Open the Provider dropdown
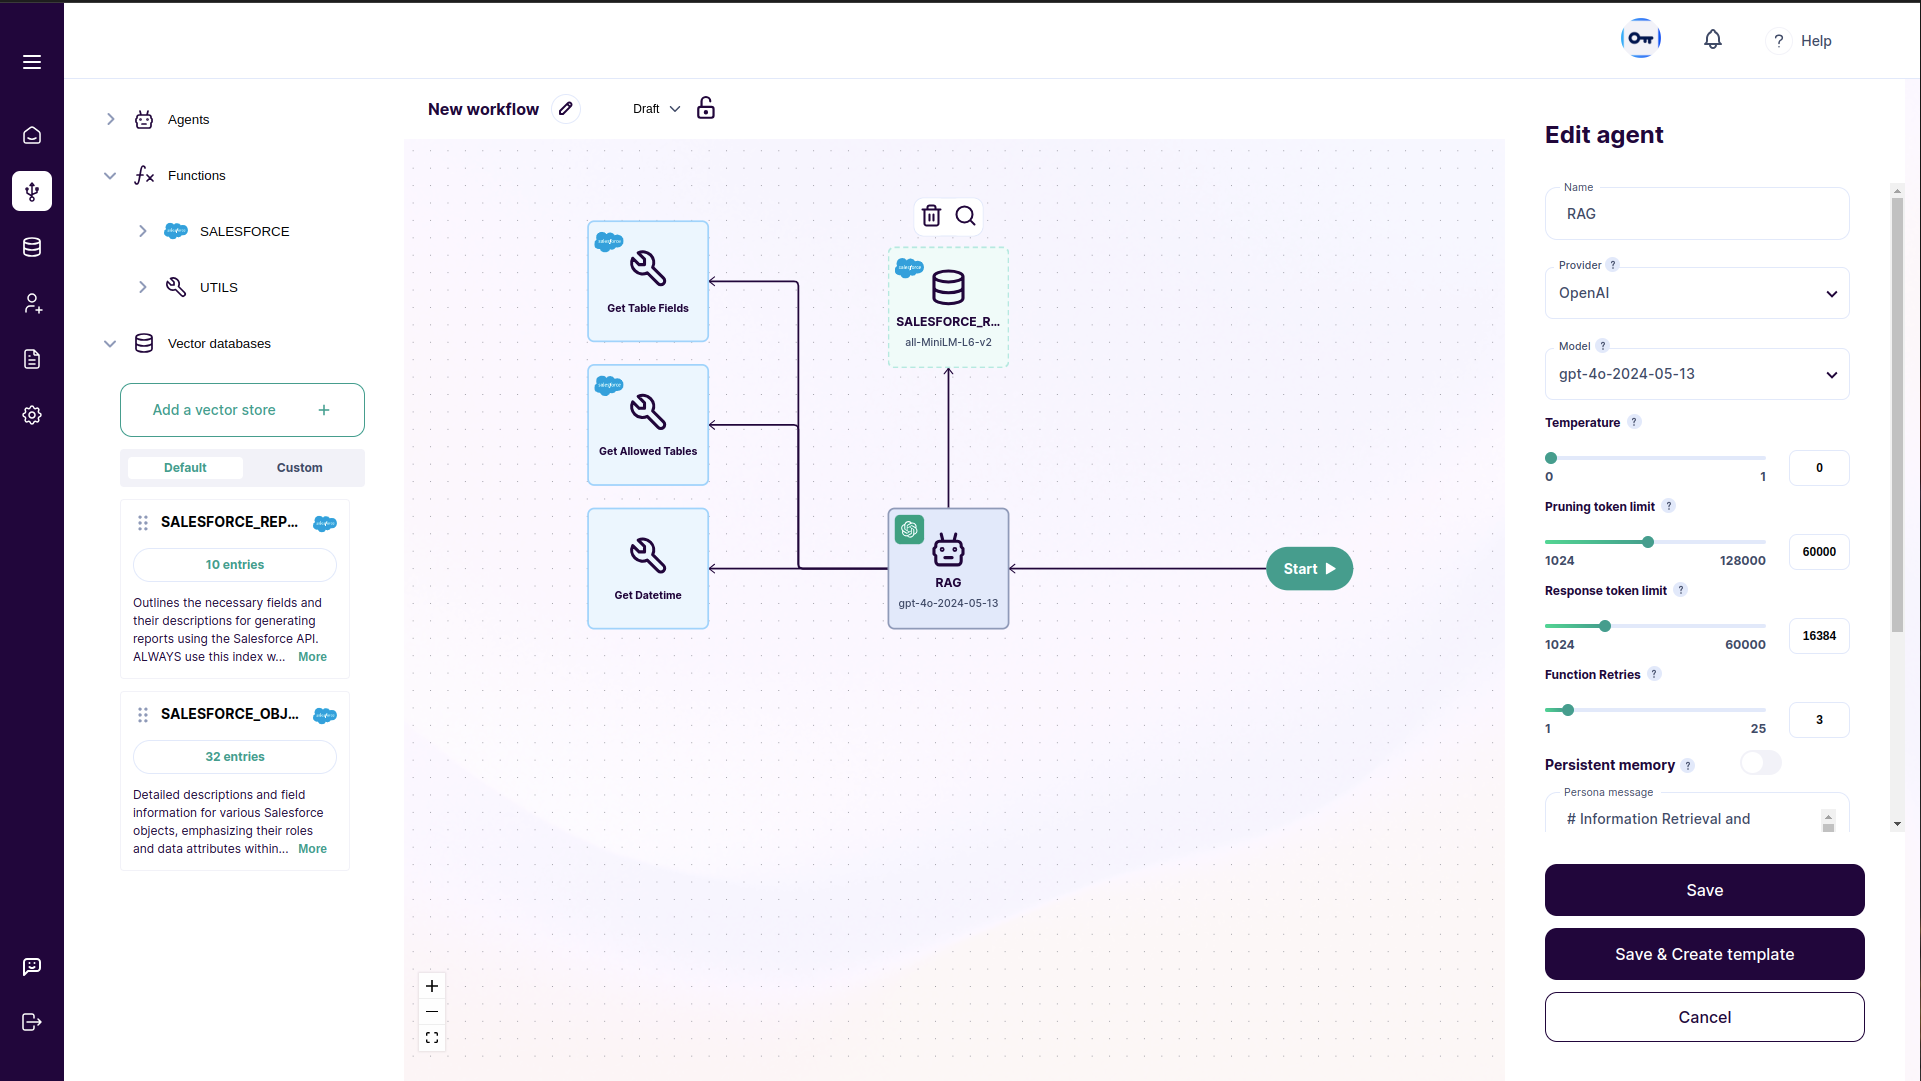The image size is (1921, 1081). coord(1697,294)
